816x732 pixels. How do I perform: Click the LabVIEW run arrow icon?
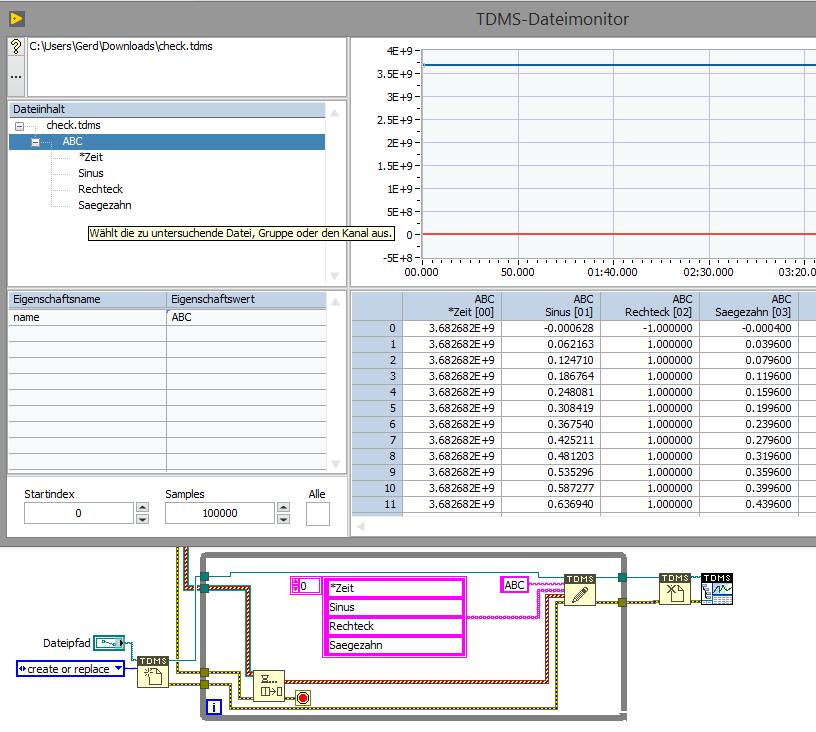pos(17,18)
